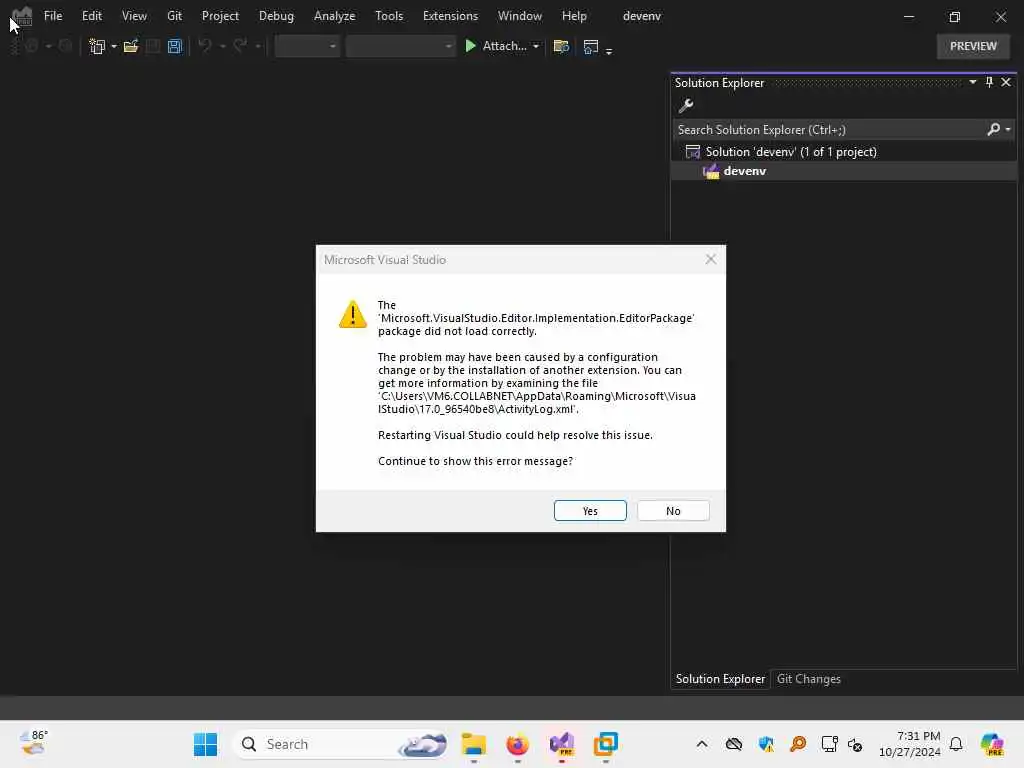Open the File menu
1024x768 pixels.
[53, 16]
